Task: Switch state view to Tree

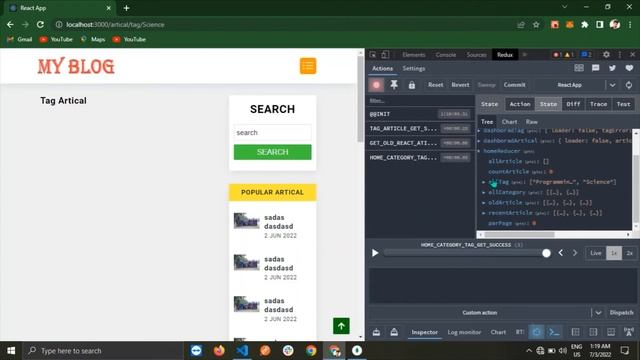Action: tap(487, 122)
